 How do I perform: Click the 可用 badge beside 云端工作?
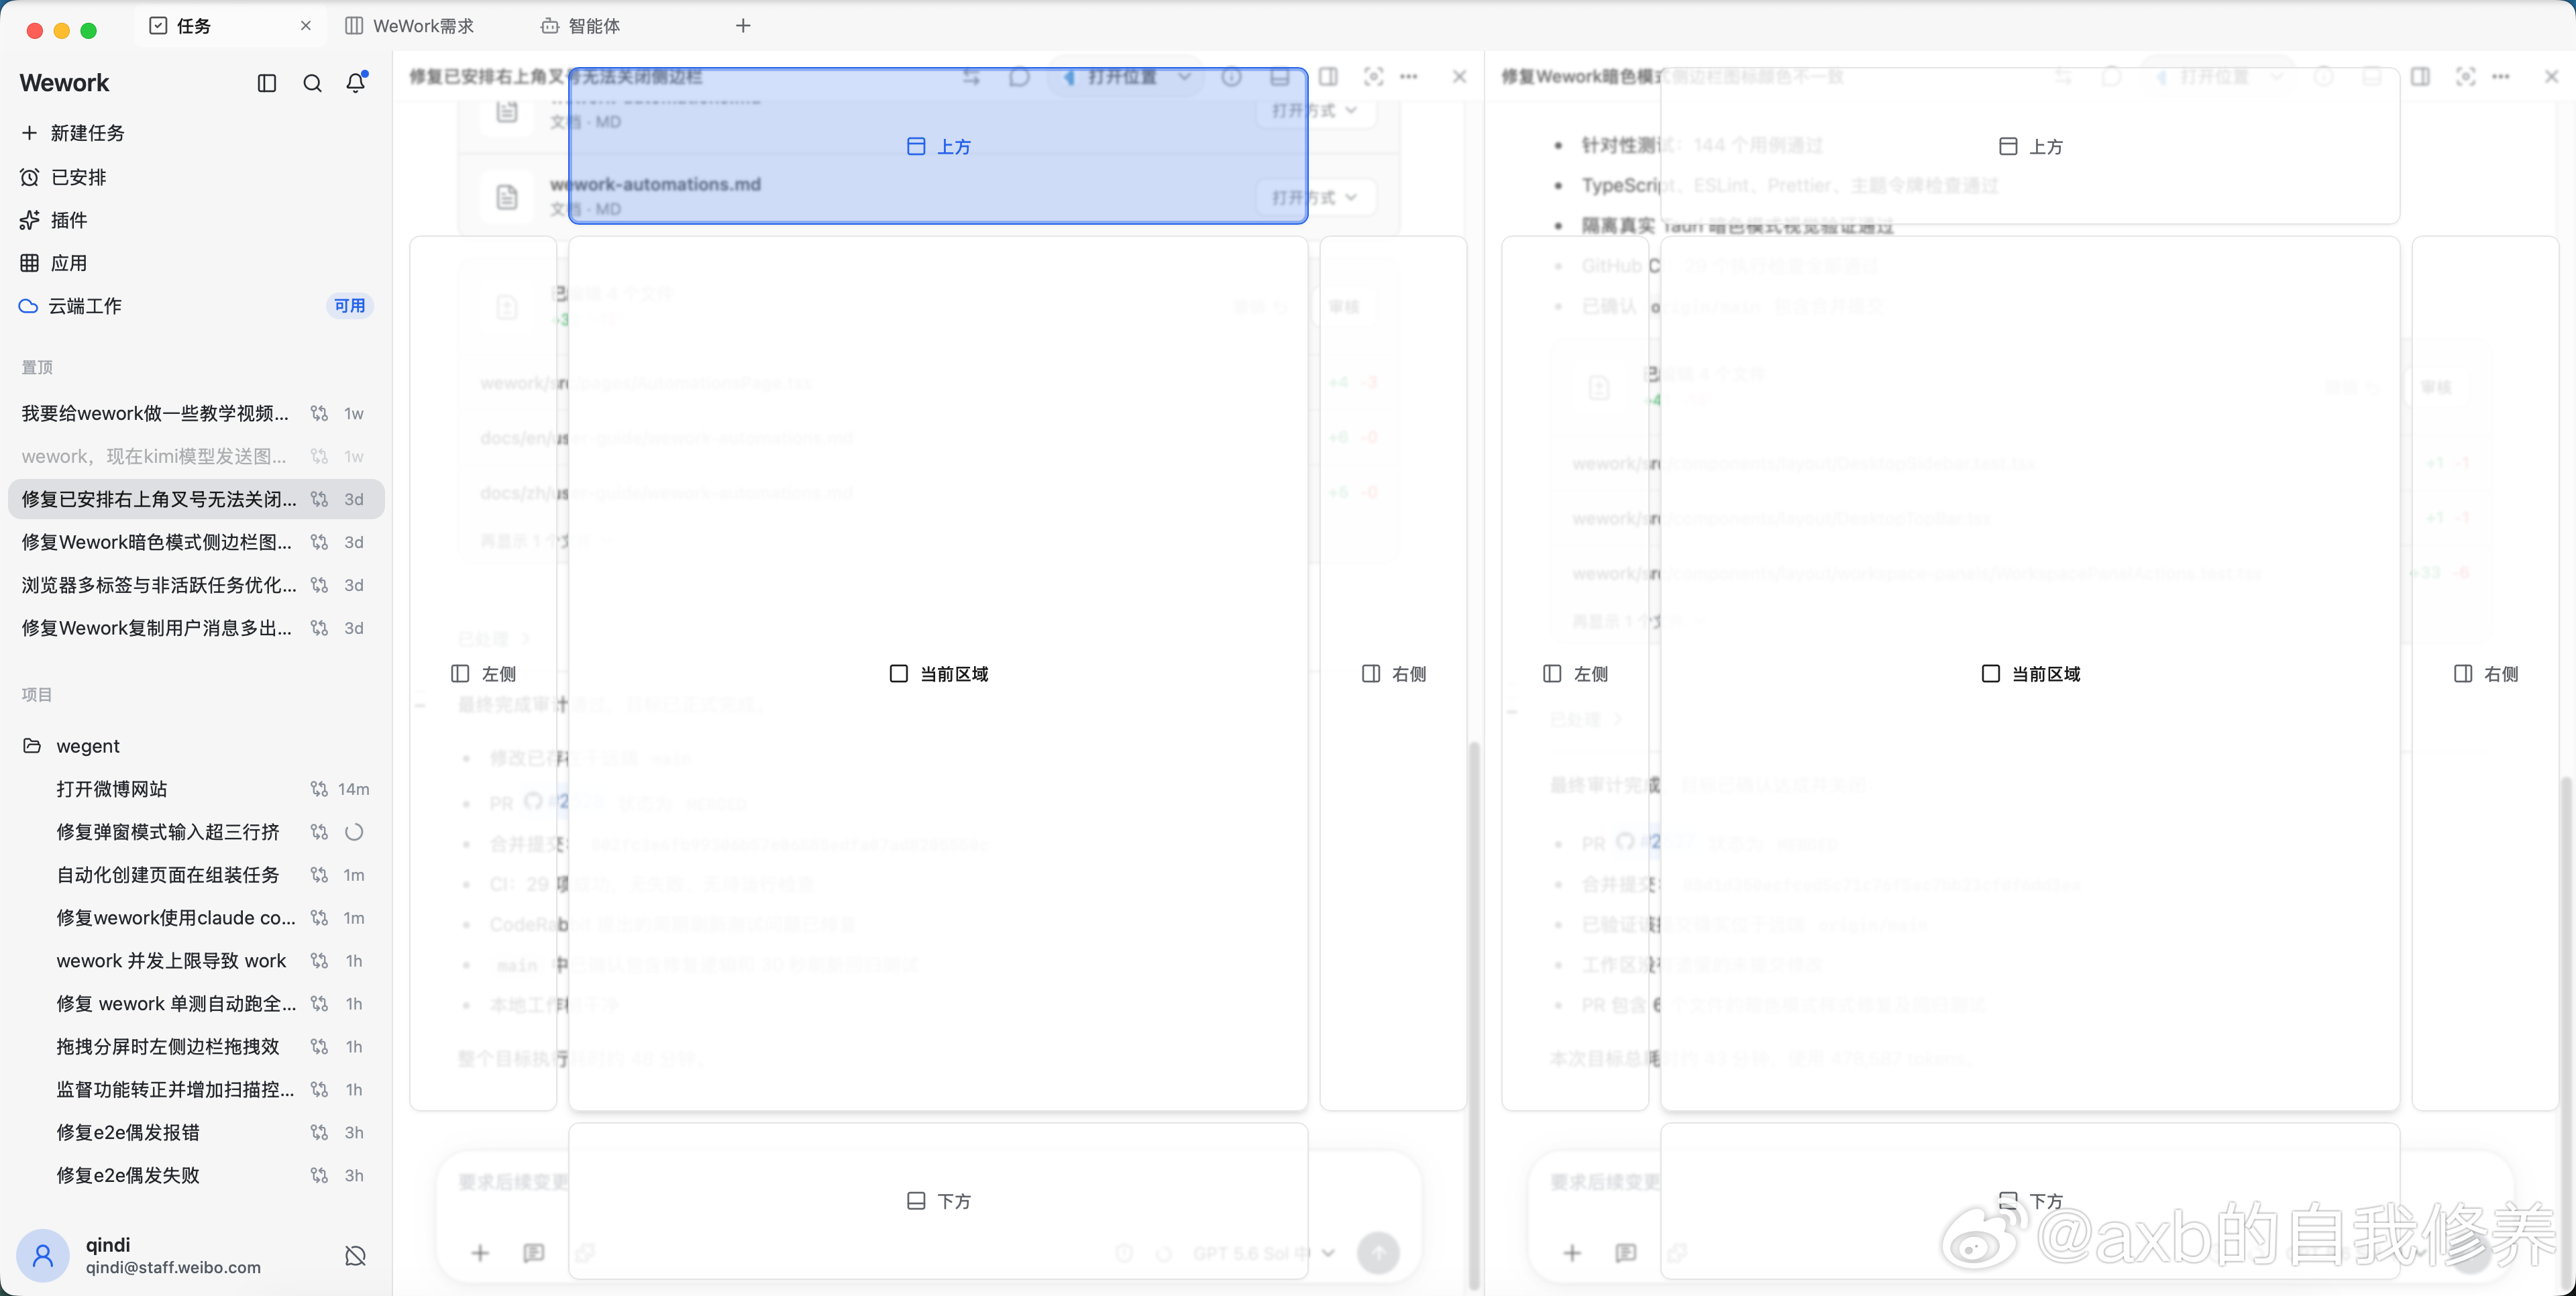(350, 306)
